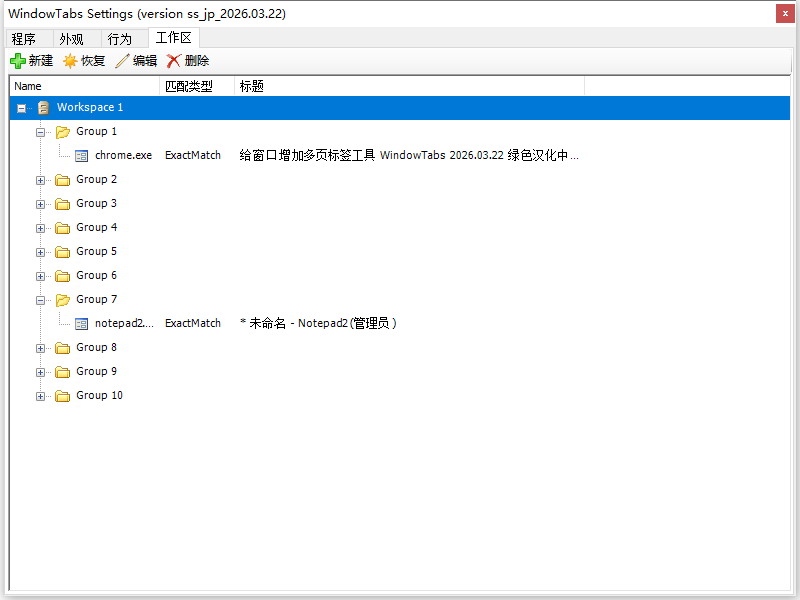Expand Group 2 in the tree
Viewport: 800px width, 600px height.
(40, 179)
